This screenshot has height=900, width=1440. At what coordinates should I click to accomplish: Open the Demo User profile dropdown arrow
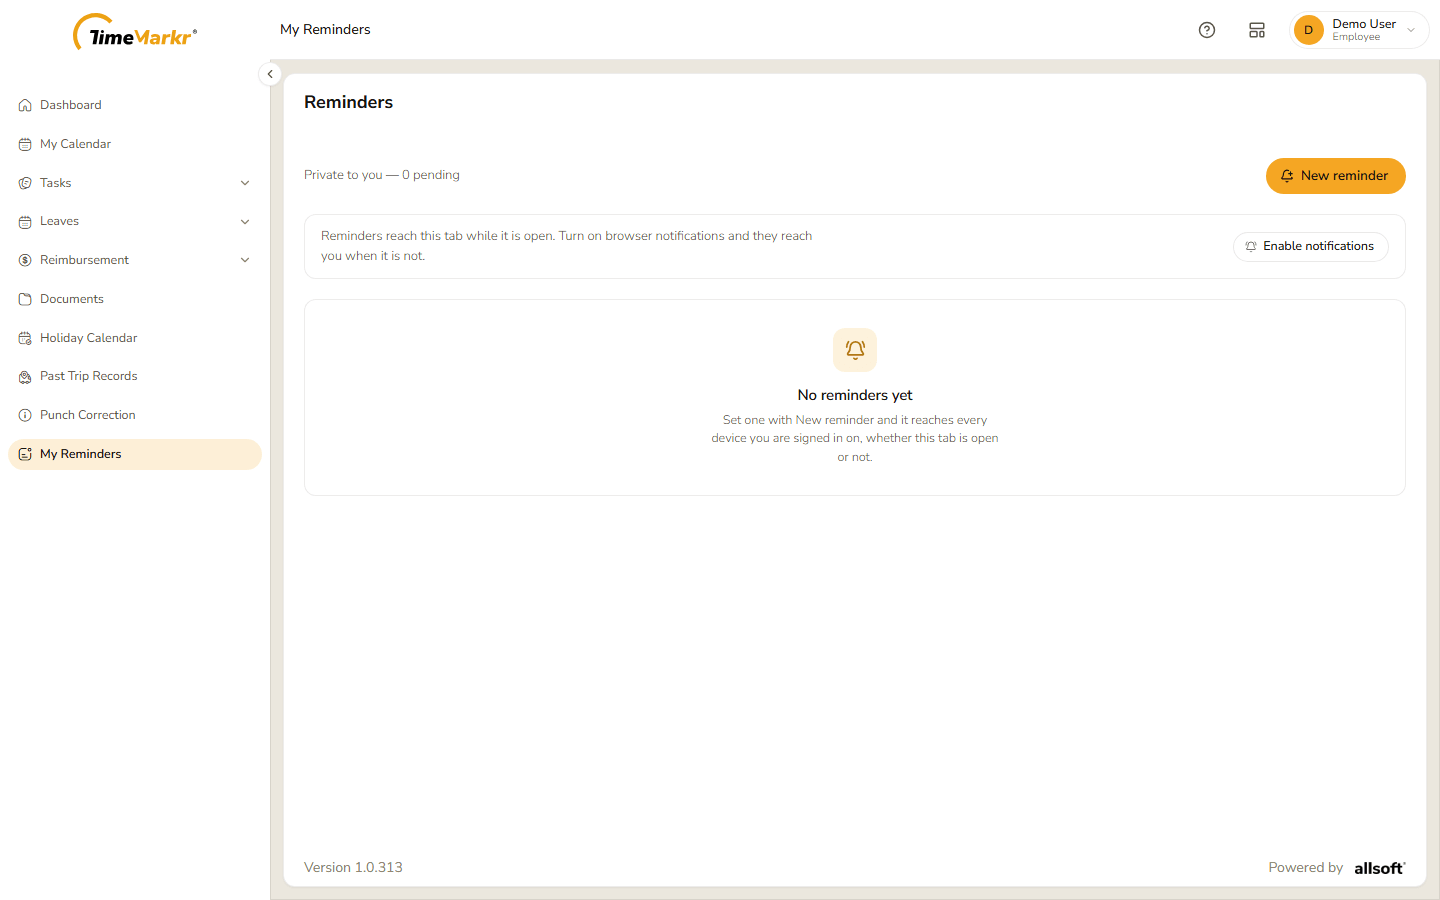(x=1411, y=30)
